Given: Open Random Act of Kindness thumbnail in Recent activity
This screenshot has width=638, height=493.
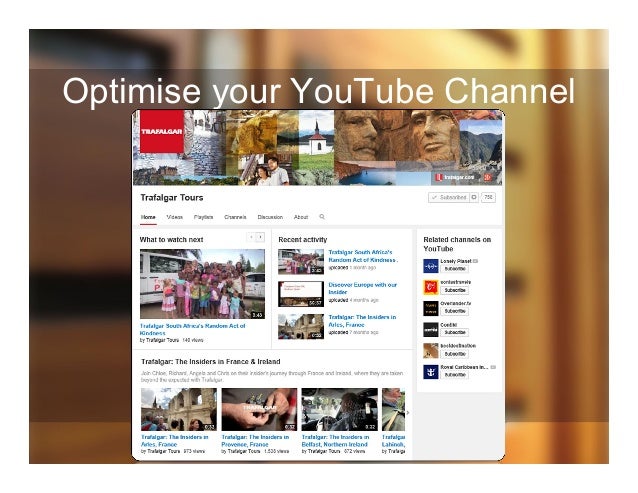Looking at the screenshot, I should click(301, 262).
